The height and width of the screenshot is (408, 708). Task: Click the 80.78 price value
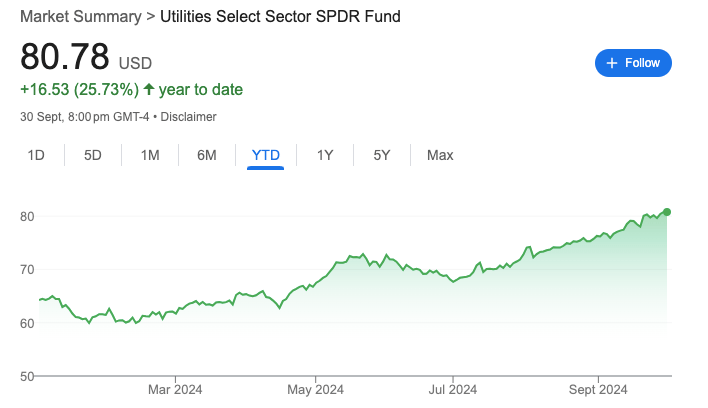pyautogui.click(x=63, y=57)
